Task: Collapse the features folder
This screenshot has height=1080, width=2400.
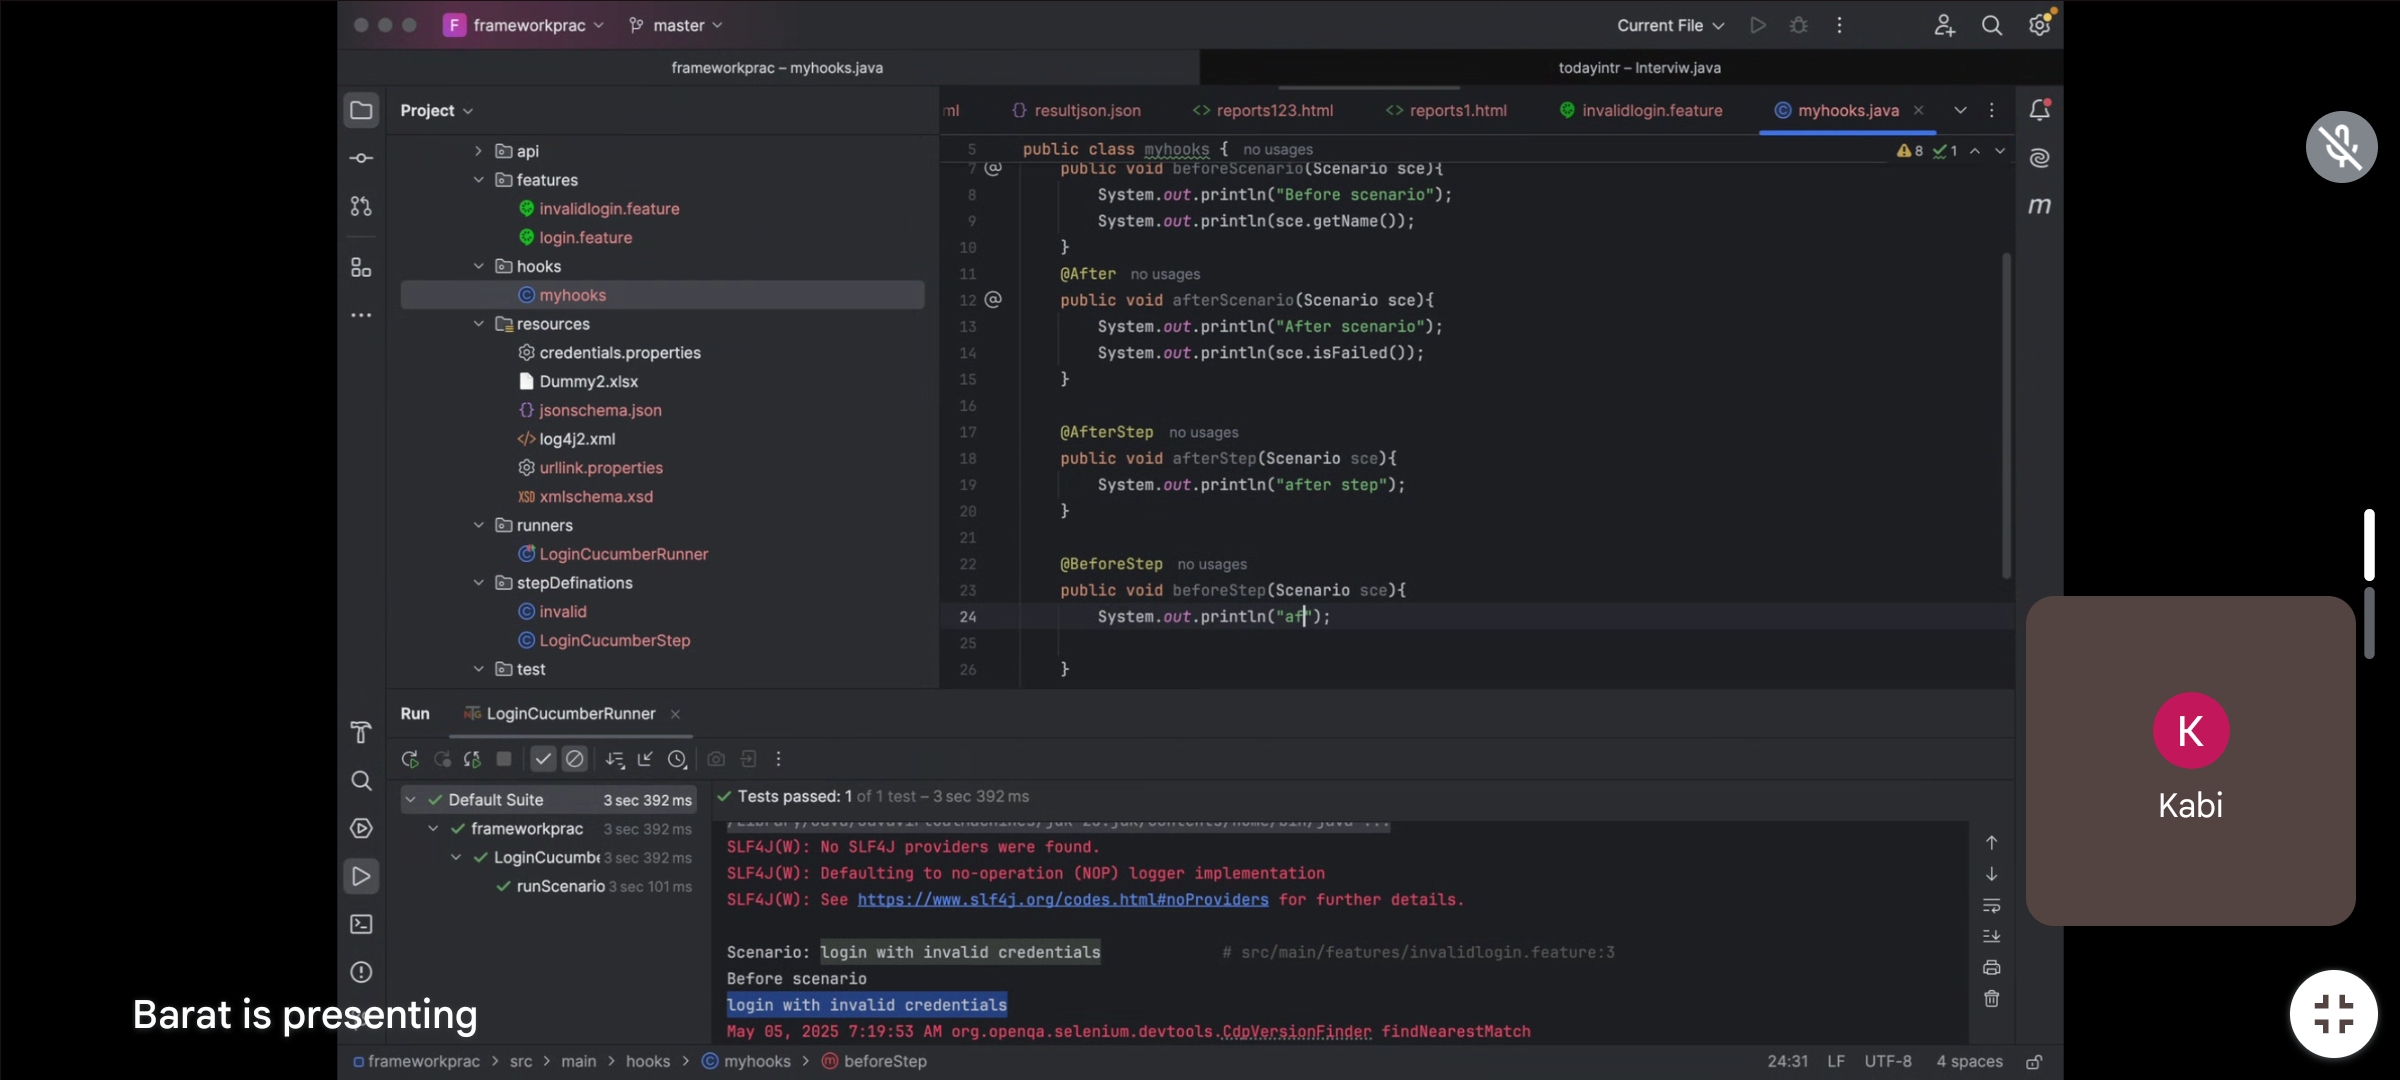Action: 479,180
